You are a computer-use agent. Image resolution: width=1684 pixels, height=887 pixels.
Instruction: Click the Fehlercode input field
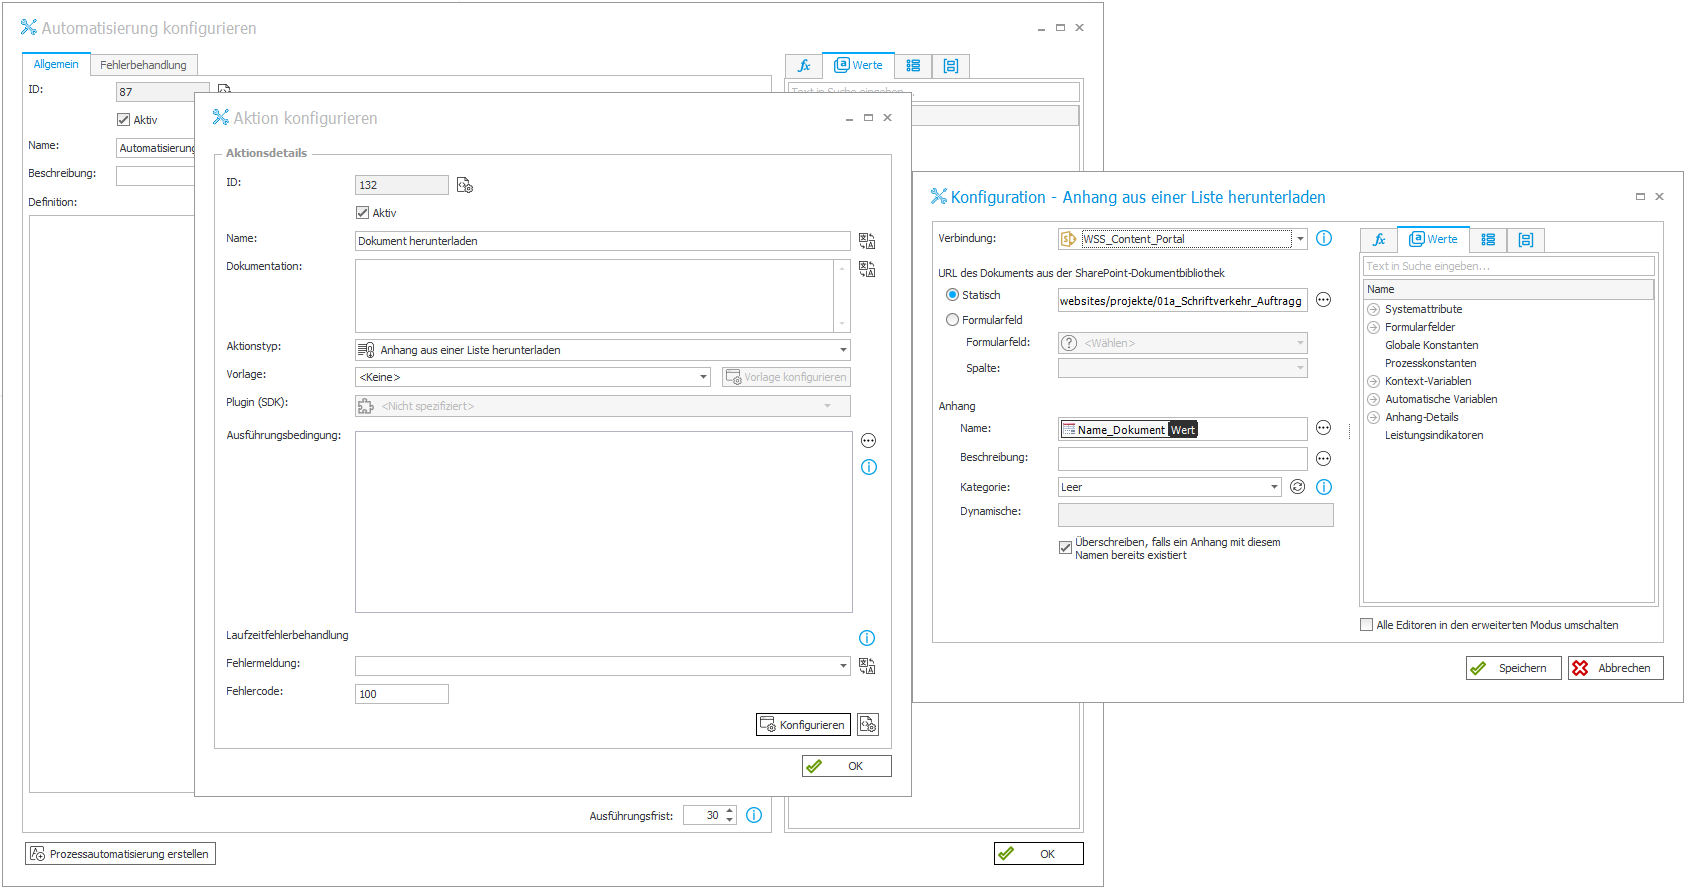[401, 694]
